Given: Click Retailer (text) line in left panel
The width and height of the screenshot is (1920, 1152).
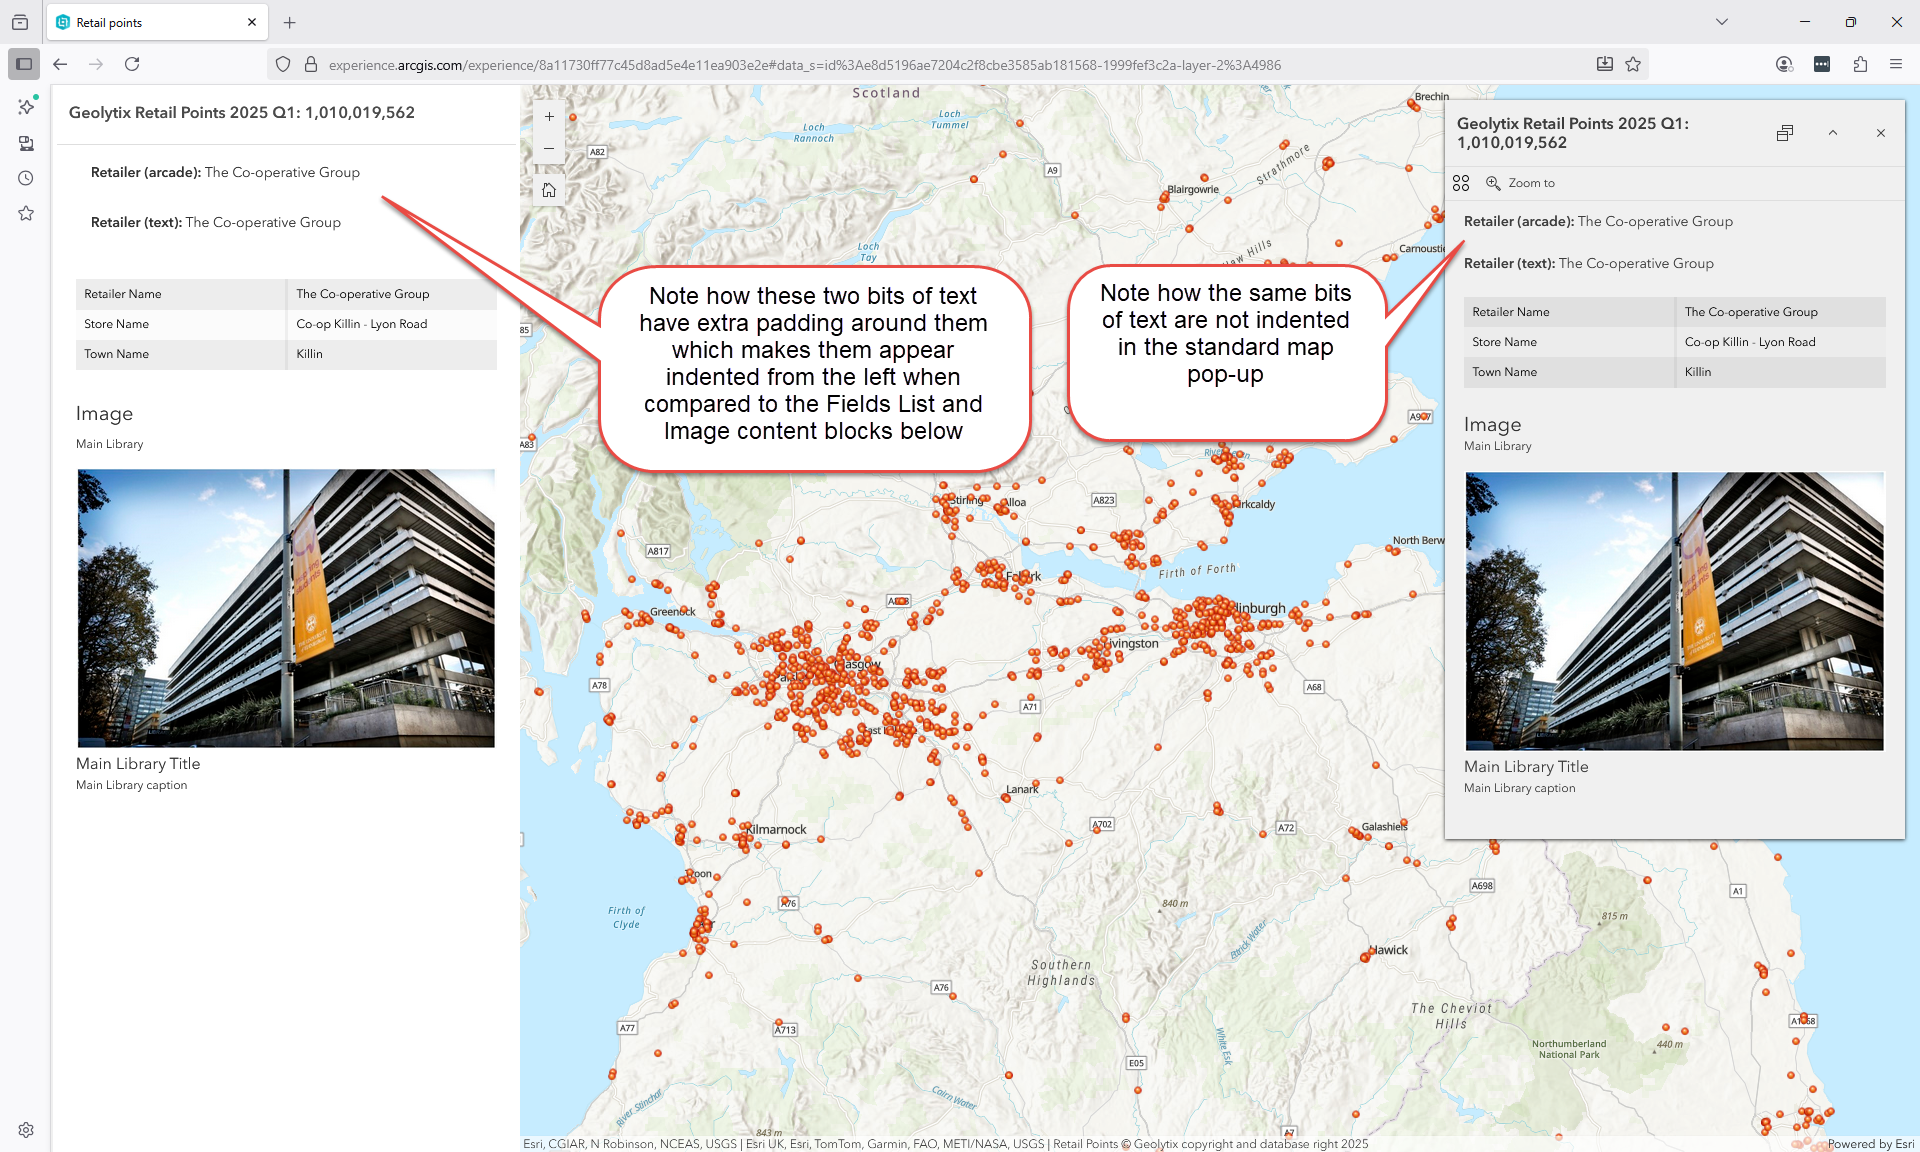Looking at the screenshot, I should (x=216, y=222).
